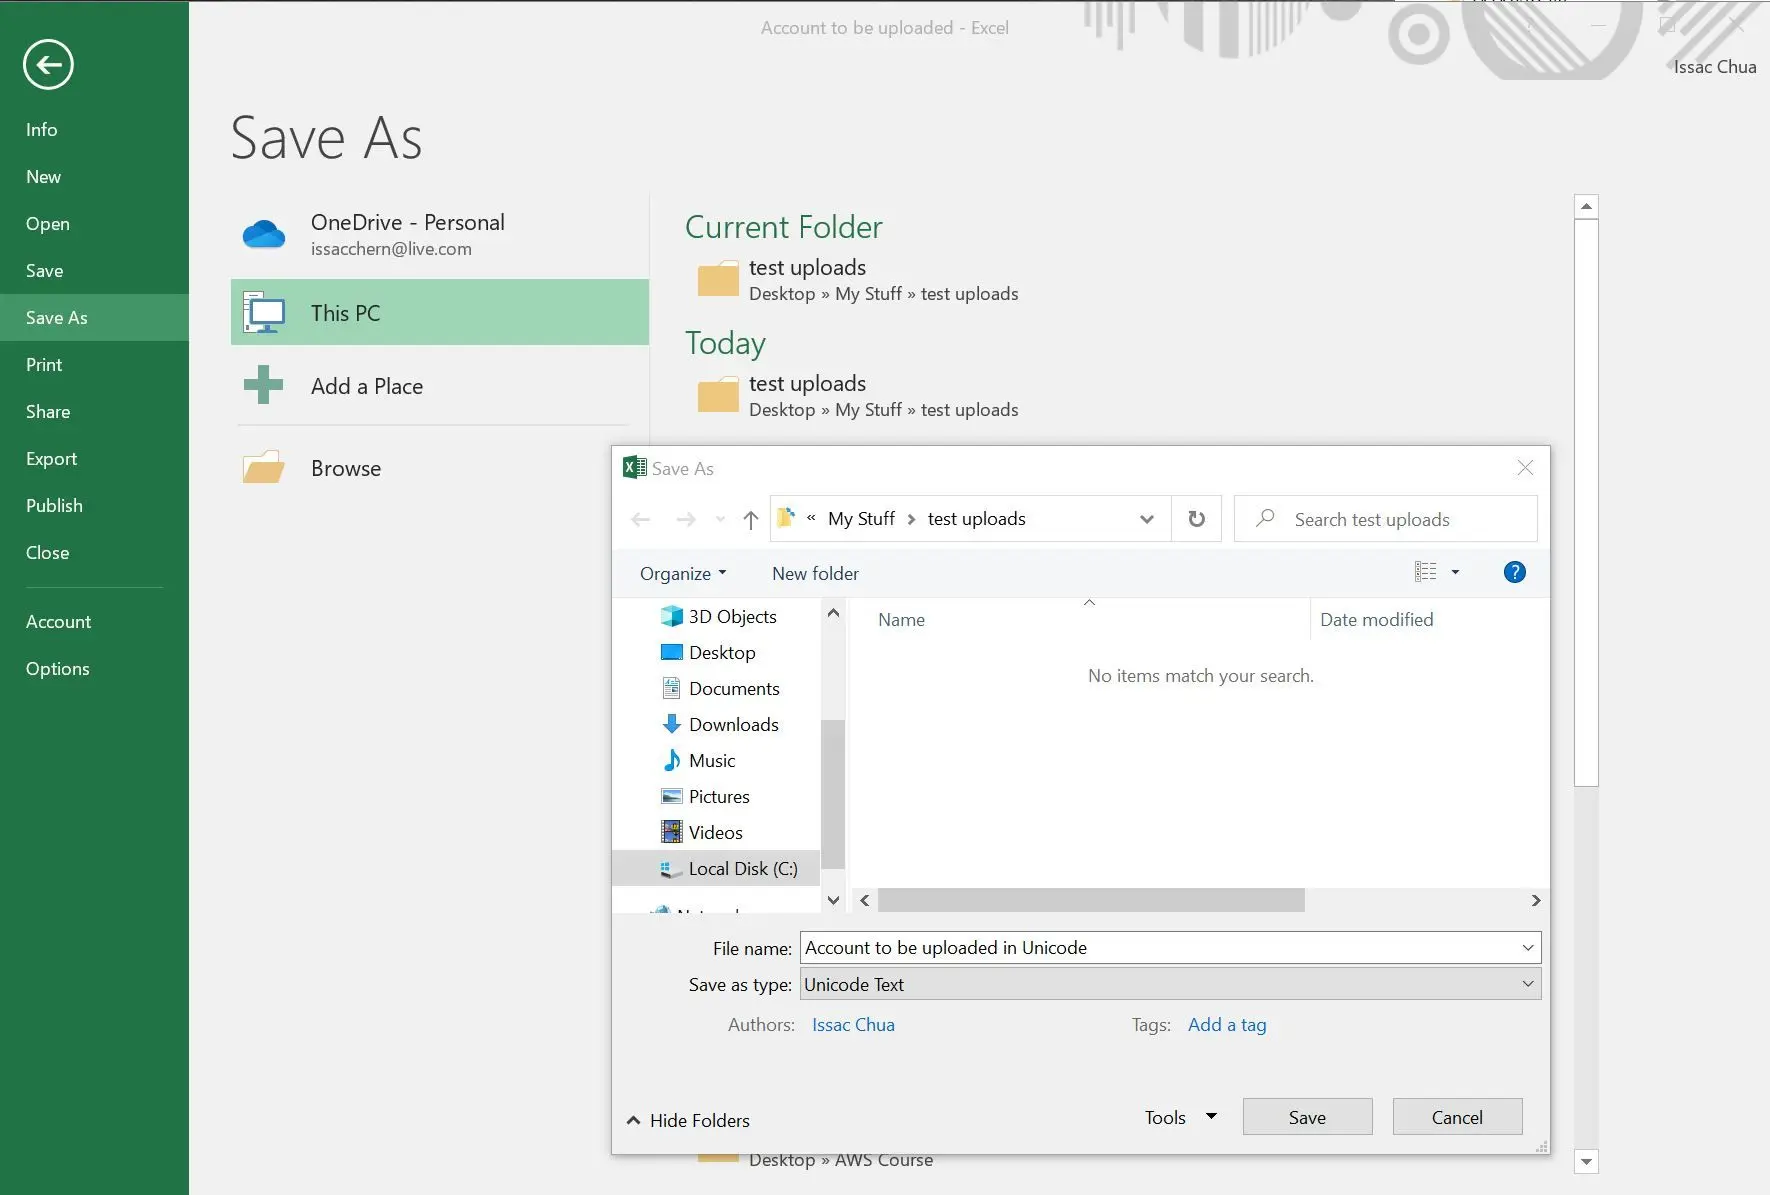Go up one folder level arrow
The width and height of the screenshot is (1770, 1195).
pos(751,519)
